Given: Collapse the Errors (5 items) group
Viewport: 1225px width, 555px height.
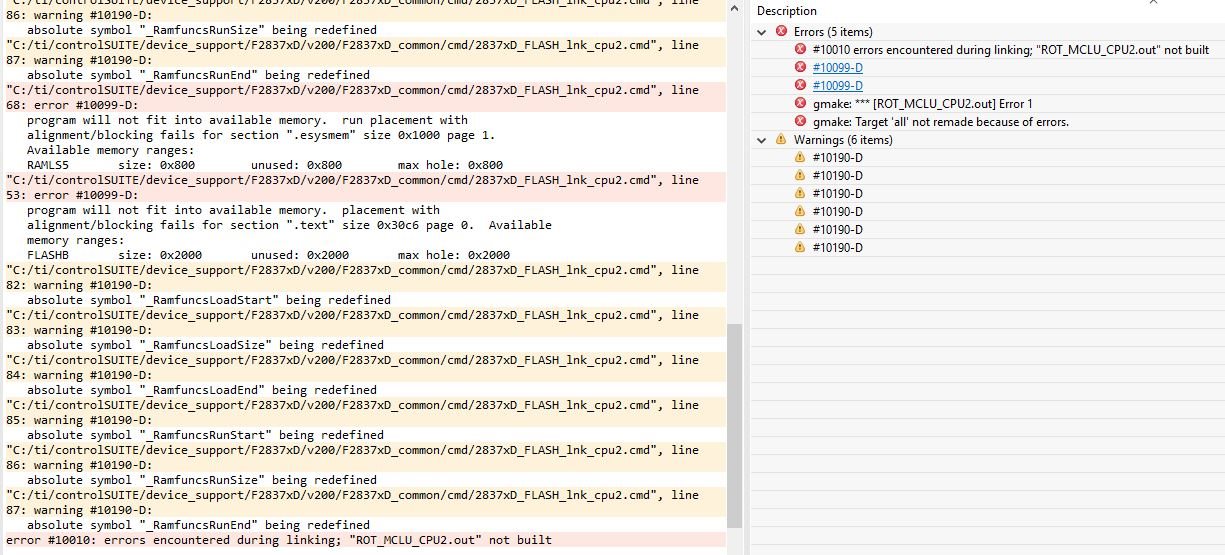Looking at the screenshot, I should [x=763, y=32].
